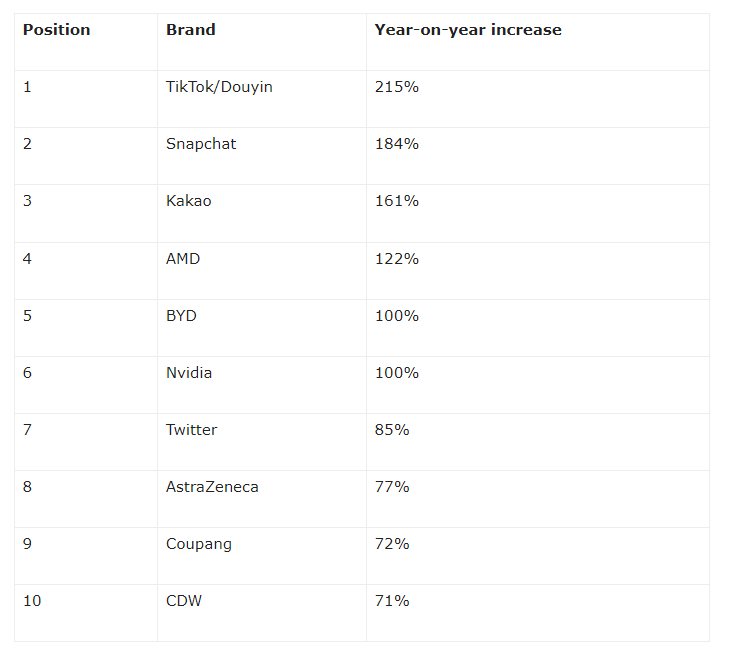This screenshot has width=739, height=652.
Task: Select the AMD brand cell
Action: pos(183,259)
